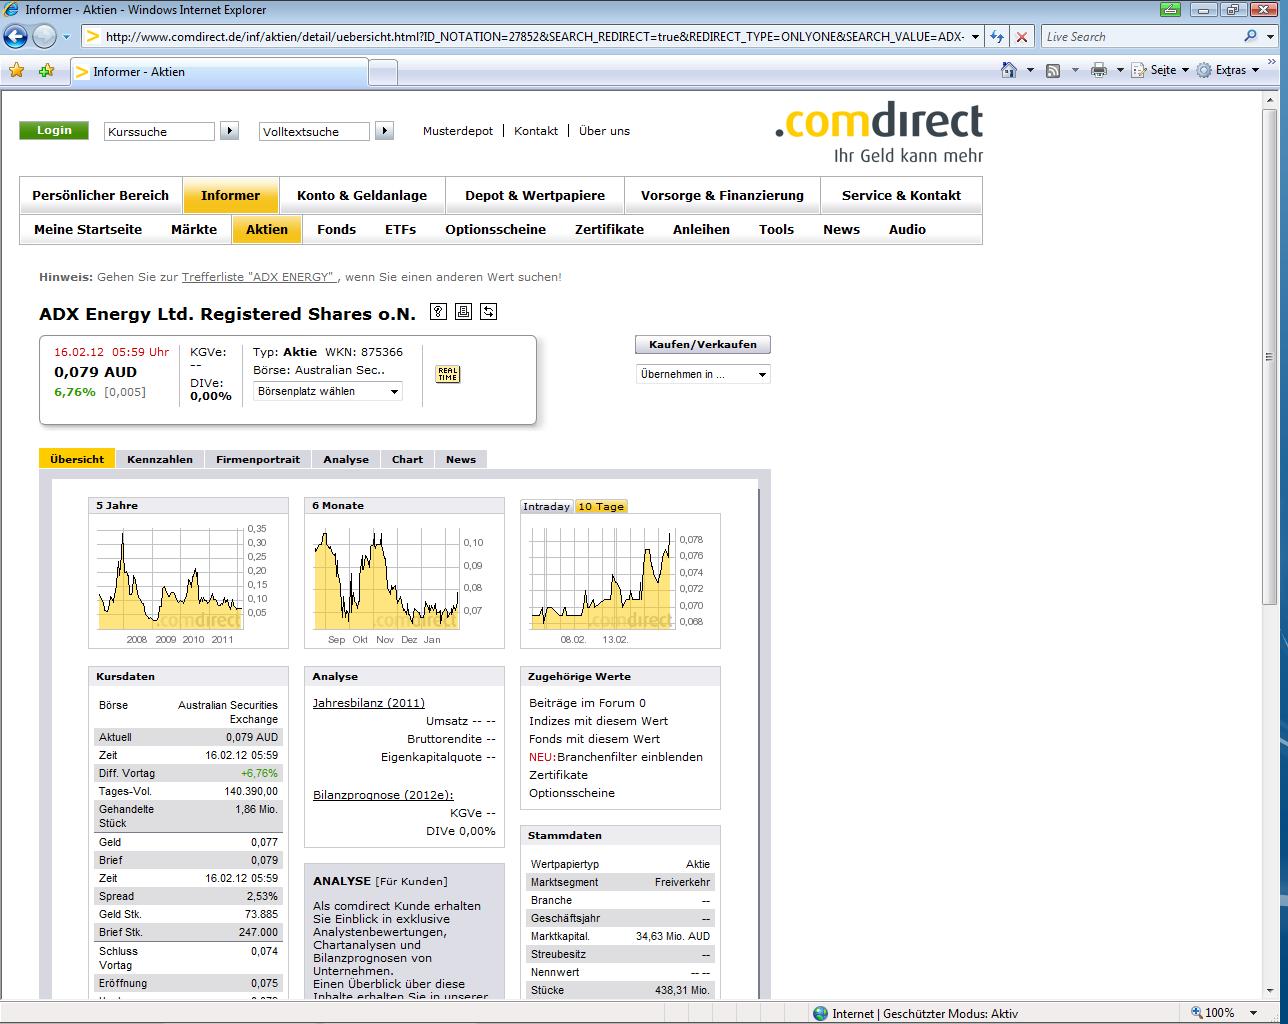The width and height of the screenshot is (1288, 1024).
Task: Refresh the quote using the arrows icon
Action: [489, 311]
